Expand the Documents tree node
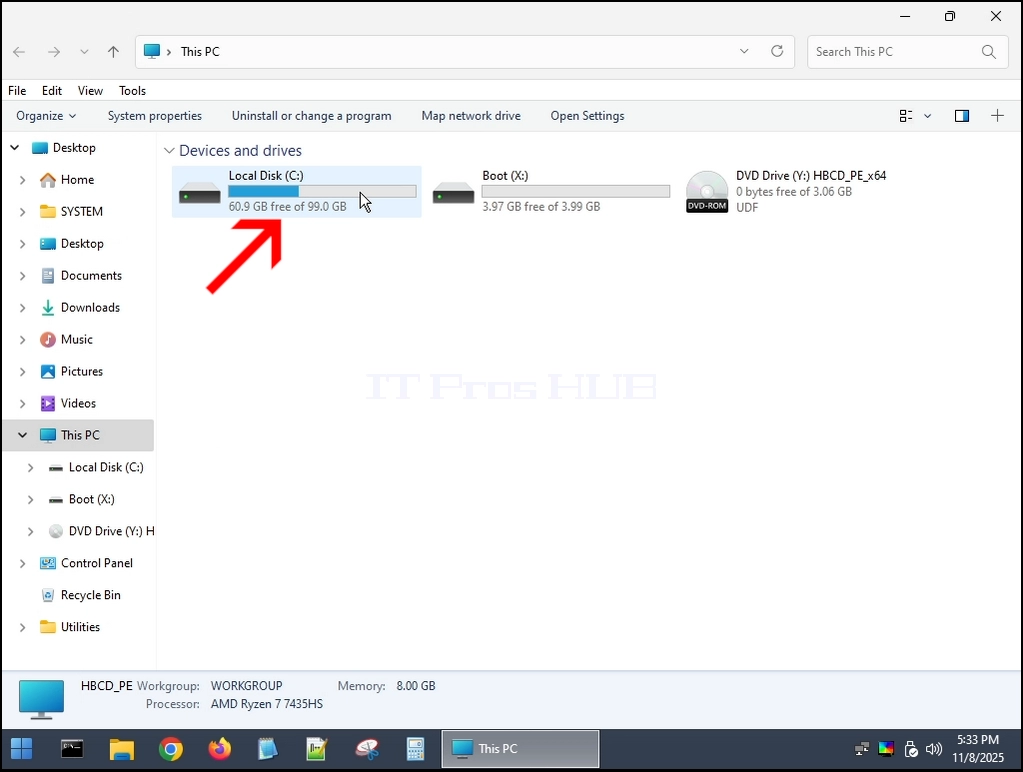 (22, 276)
